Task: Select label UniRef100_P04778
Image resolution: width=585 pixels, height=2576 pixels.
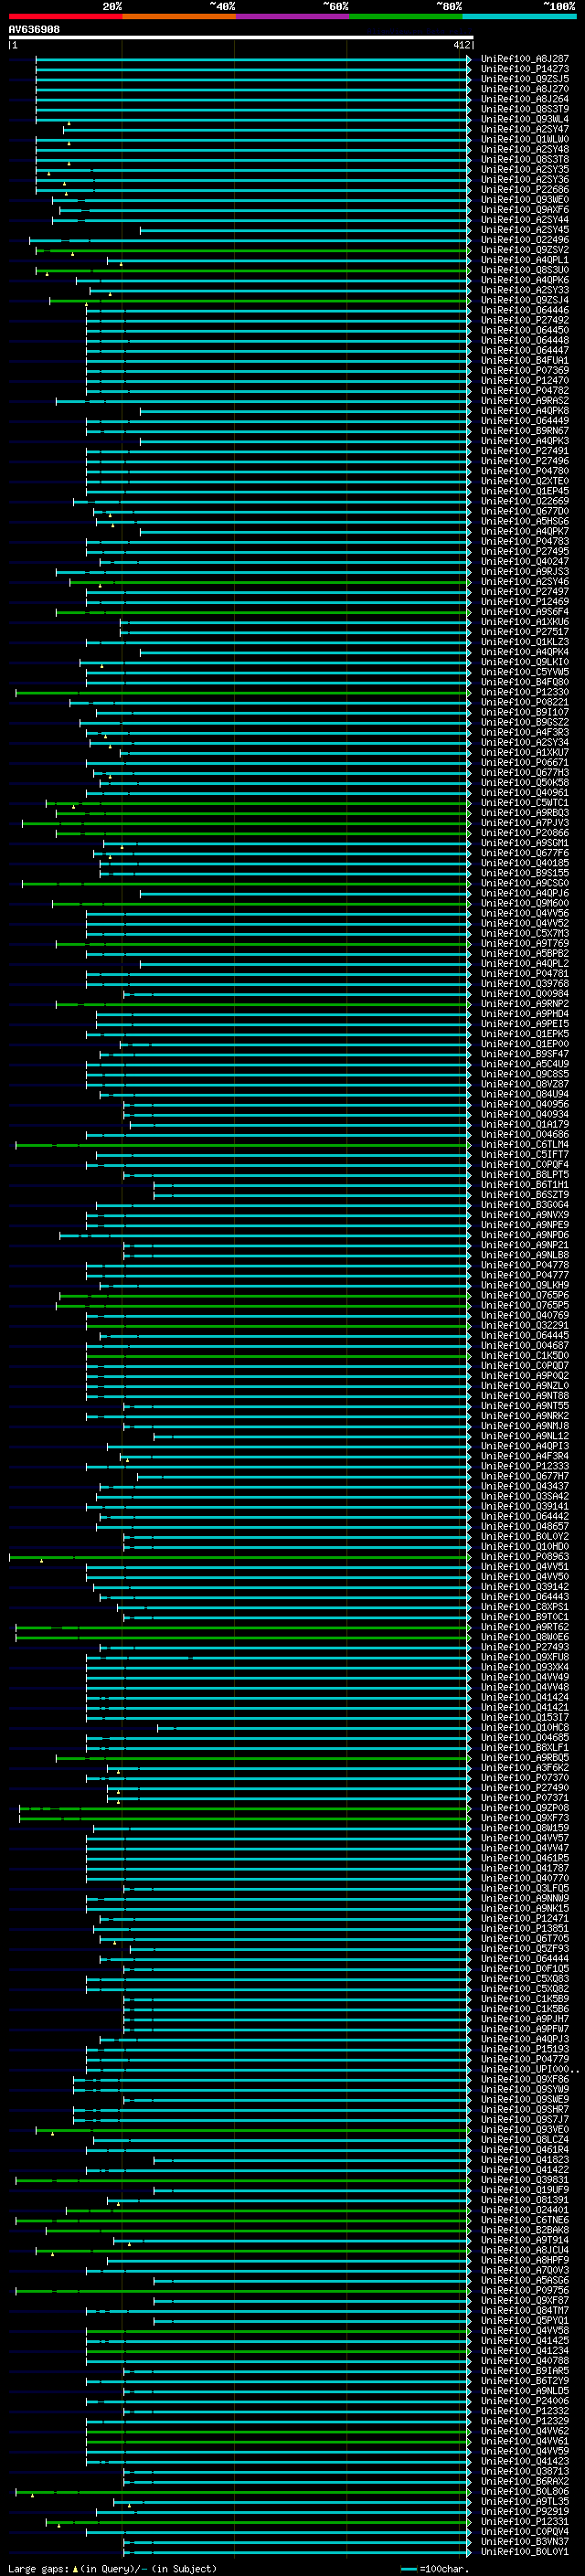Action: click(525, 1266)
